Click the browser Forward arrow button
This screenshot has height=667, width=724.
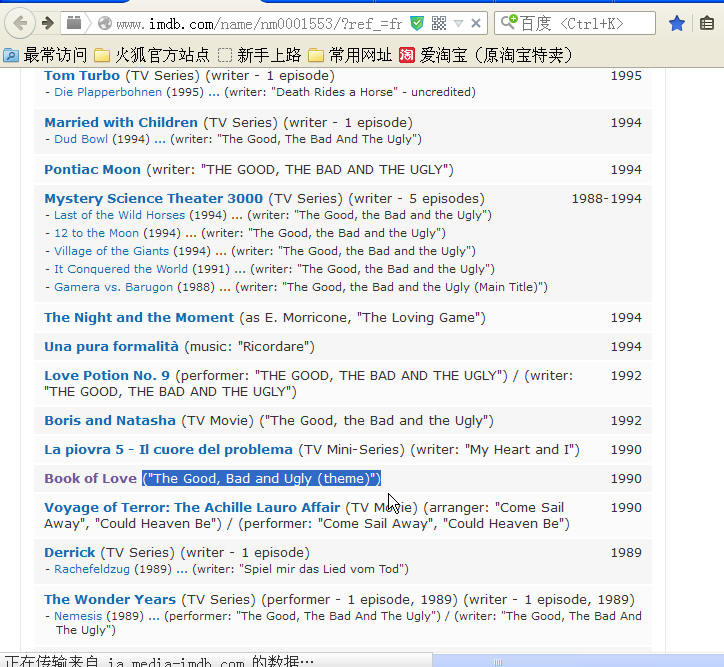pyautogui.click(x=47, y=23)
